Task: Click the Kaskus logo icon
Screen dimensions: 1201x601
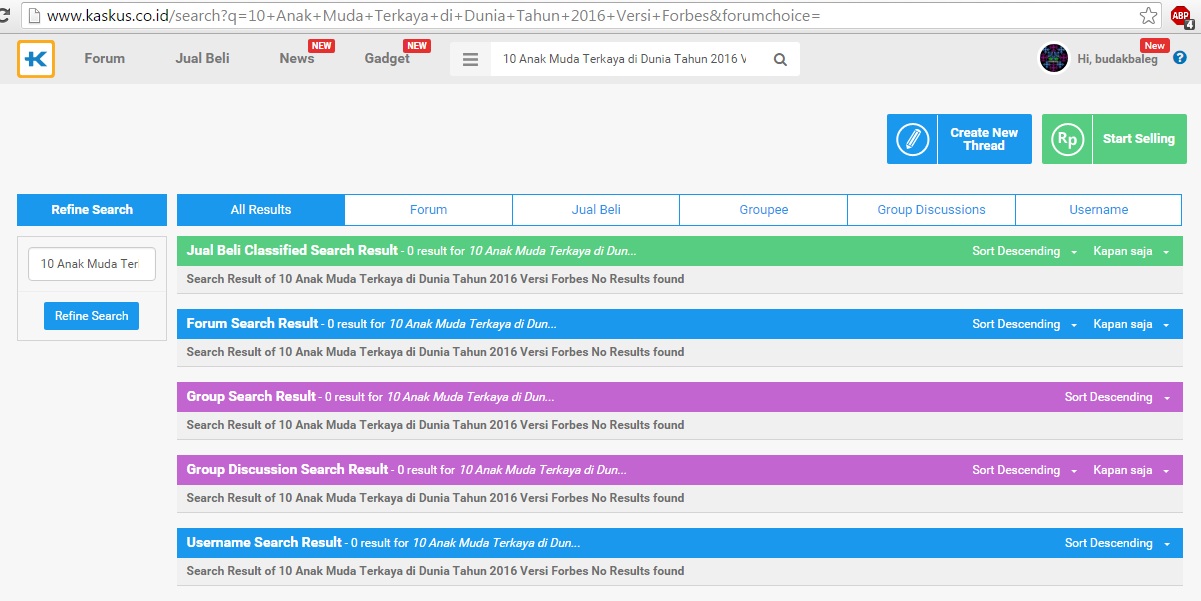Action: click(36, 59)
